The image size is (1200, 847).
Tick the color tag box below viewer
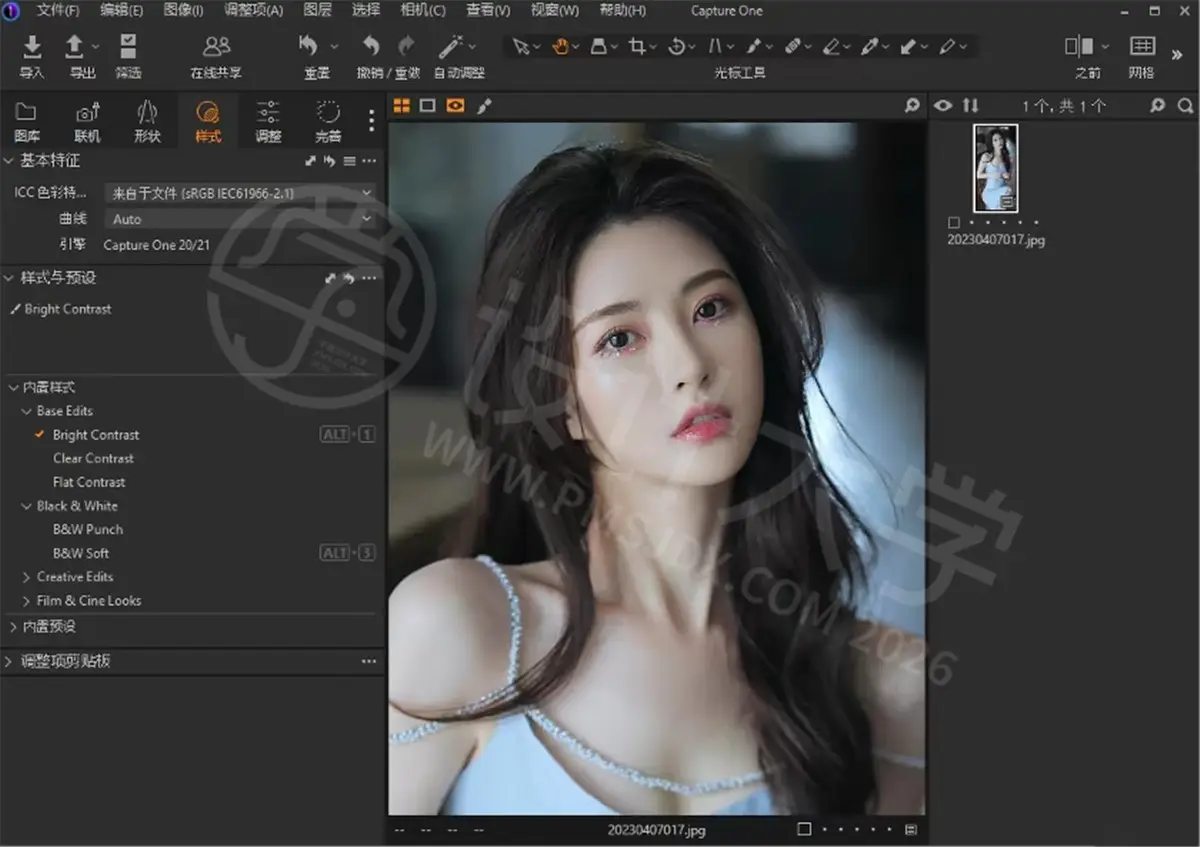tap(804, 829)
